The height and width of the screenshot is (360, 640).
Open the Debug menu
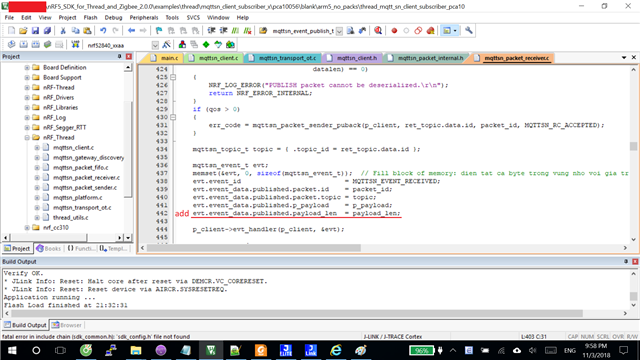(x=113, y=18)
